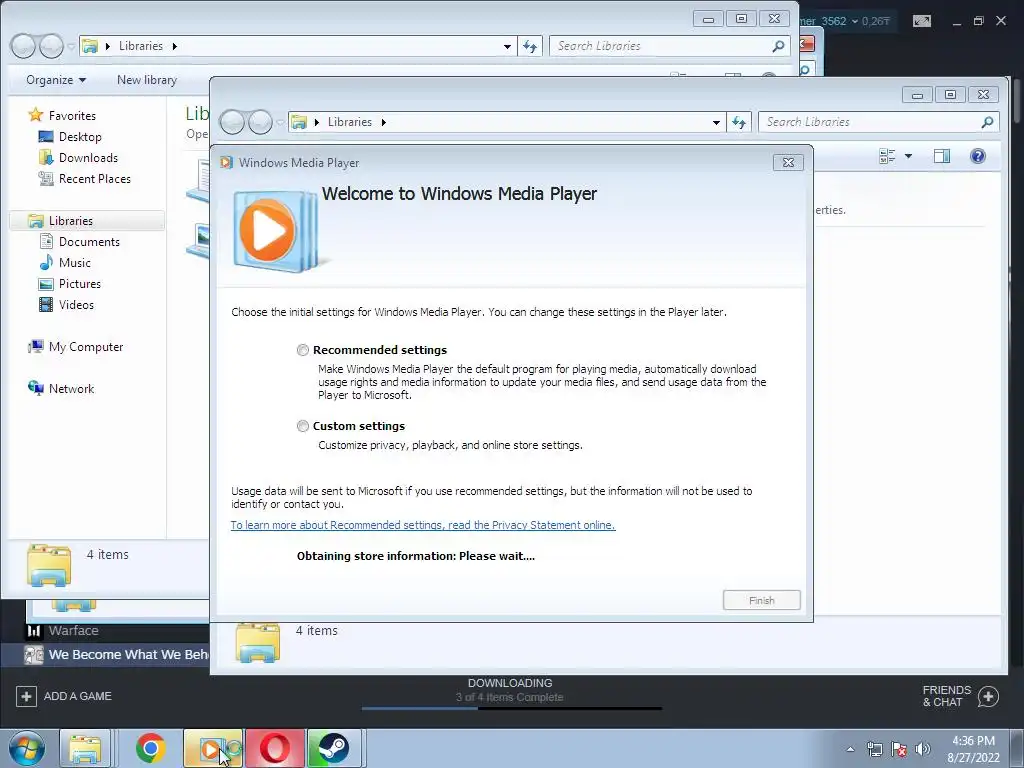This screenshot has width=1024, height=768.
Task: Open Pictures library in sidebar
Action: (x=80, y=283)
